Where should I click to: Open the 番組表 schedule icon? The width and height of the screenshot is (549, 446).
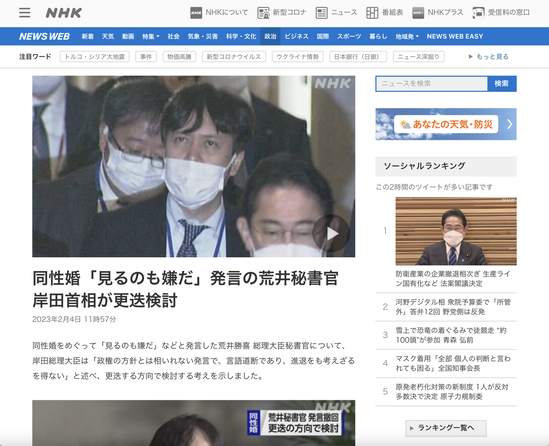372,13
